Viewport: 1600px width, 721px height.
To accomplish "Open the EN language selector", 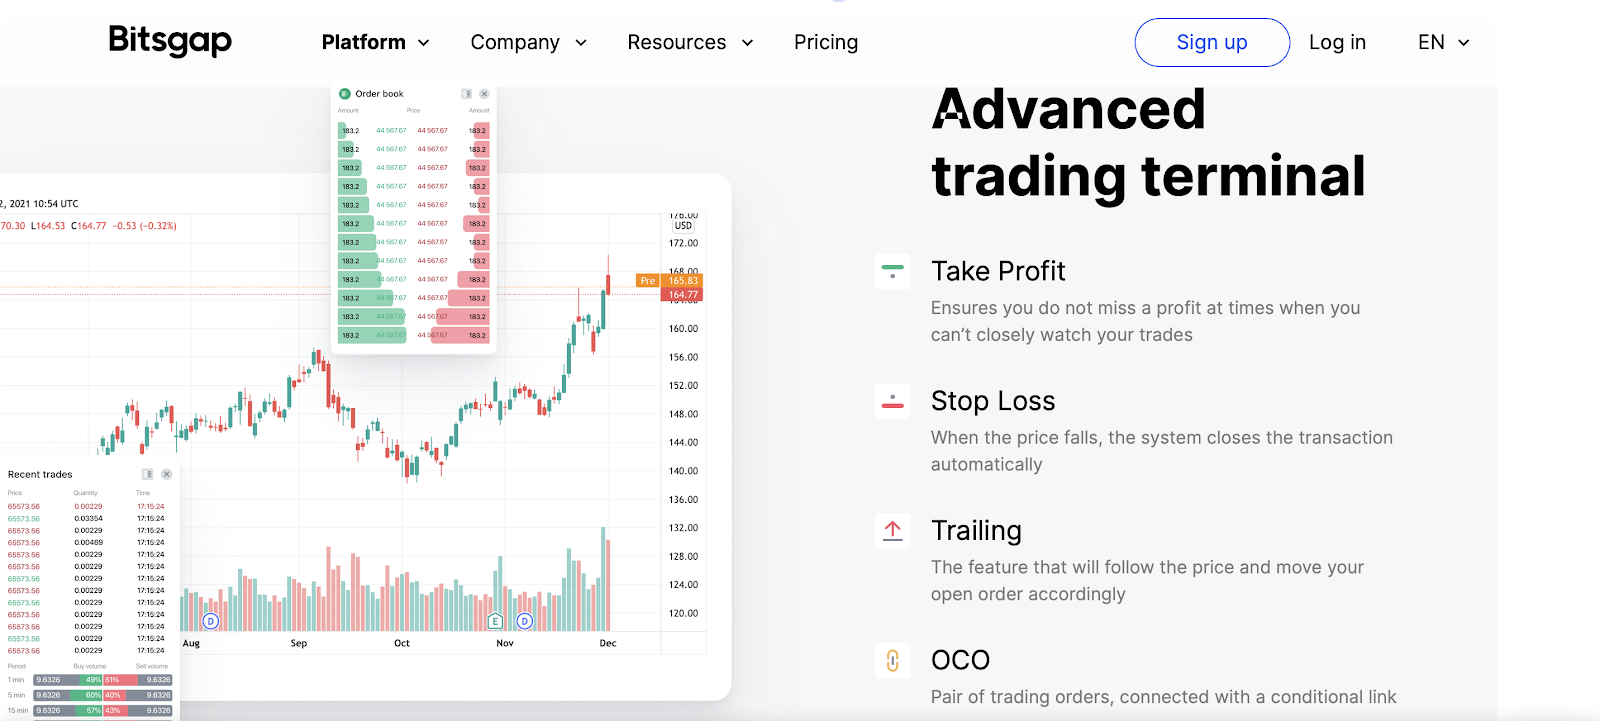I will pyautogui.click(x=1443, y=42).
